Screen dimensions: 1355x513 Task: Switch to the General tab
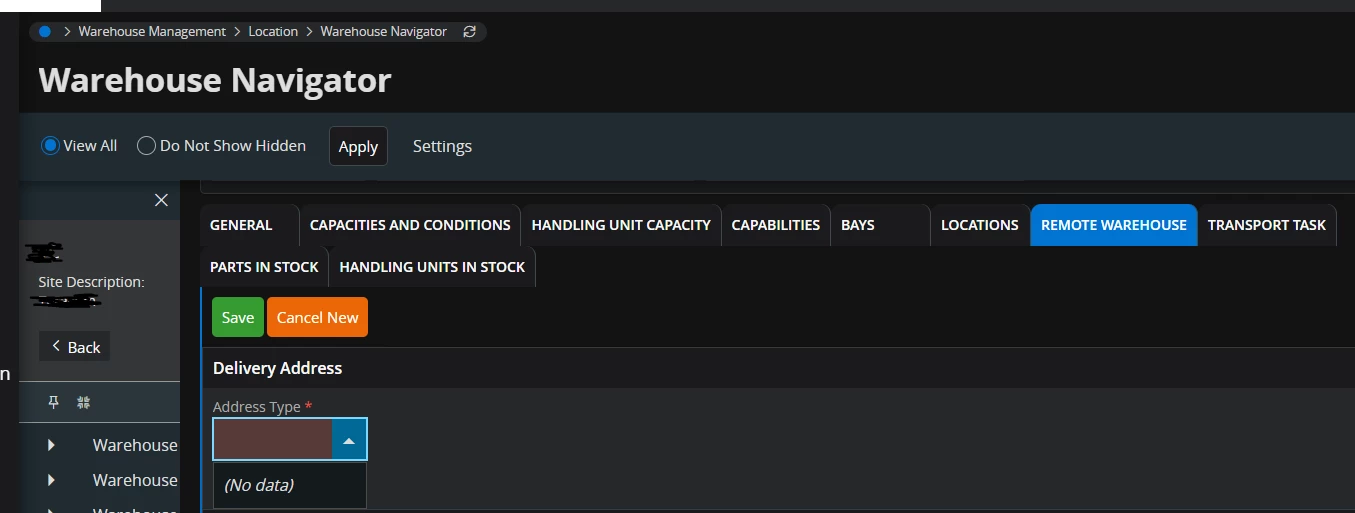pyautogui.click(x=241, y=225)
